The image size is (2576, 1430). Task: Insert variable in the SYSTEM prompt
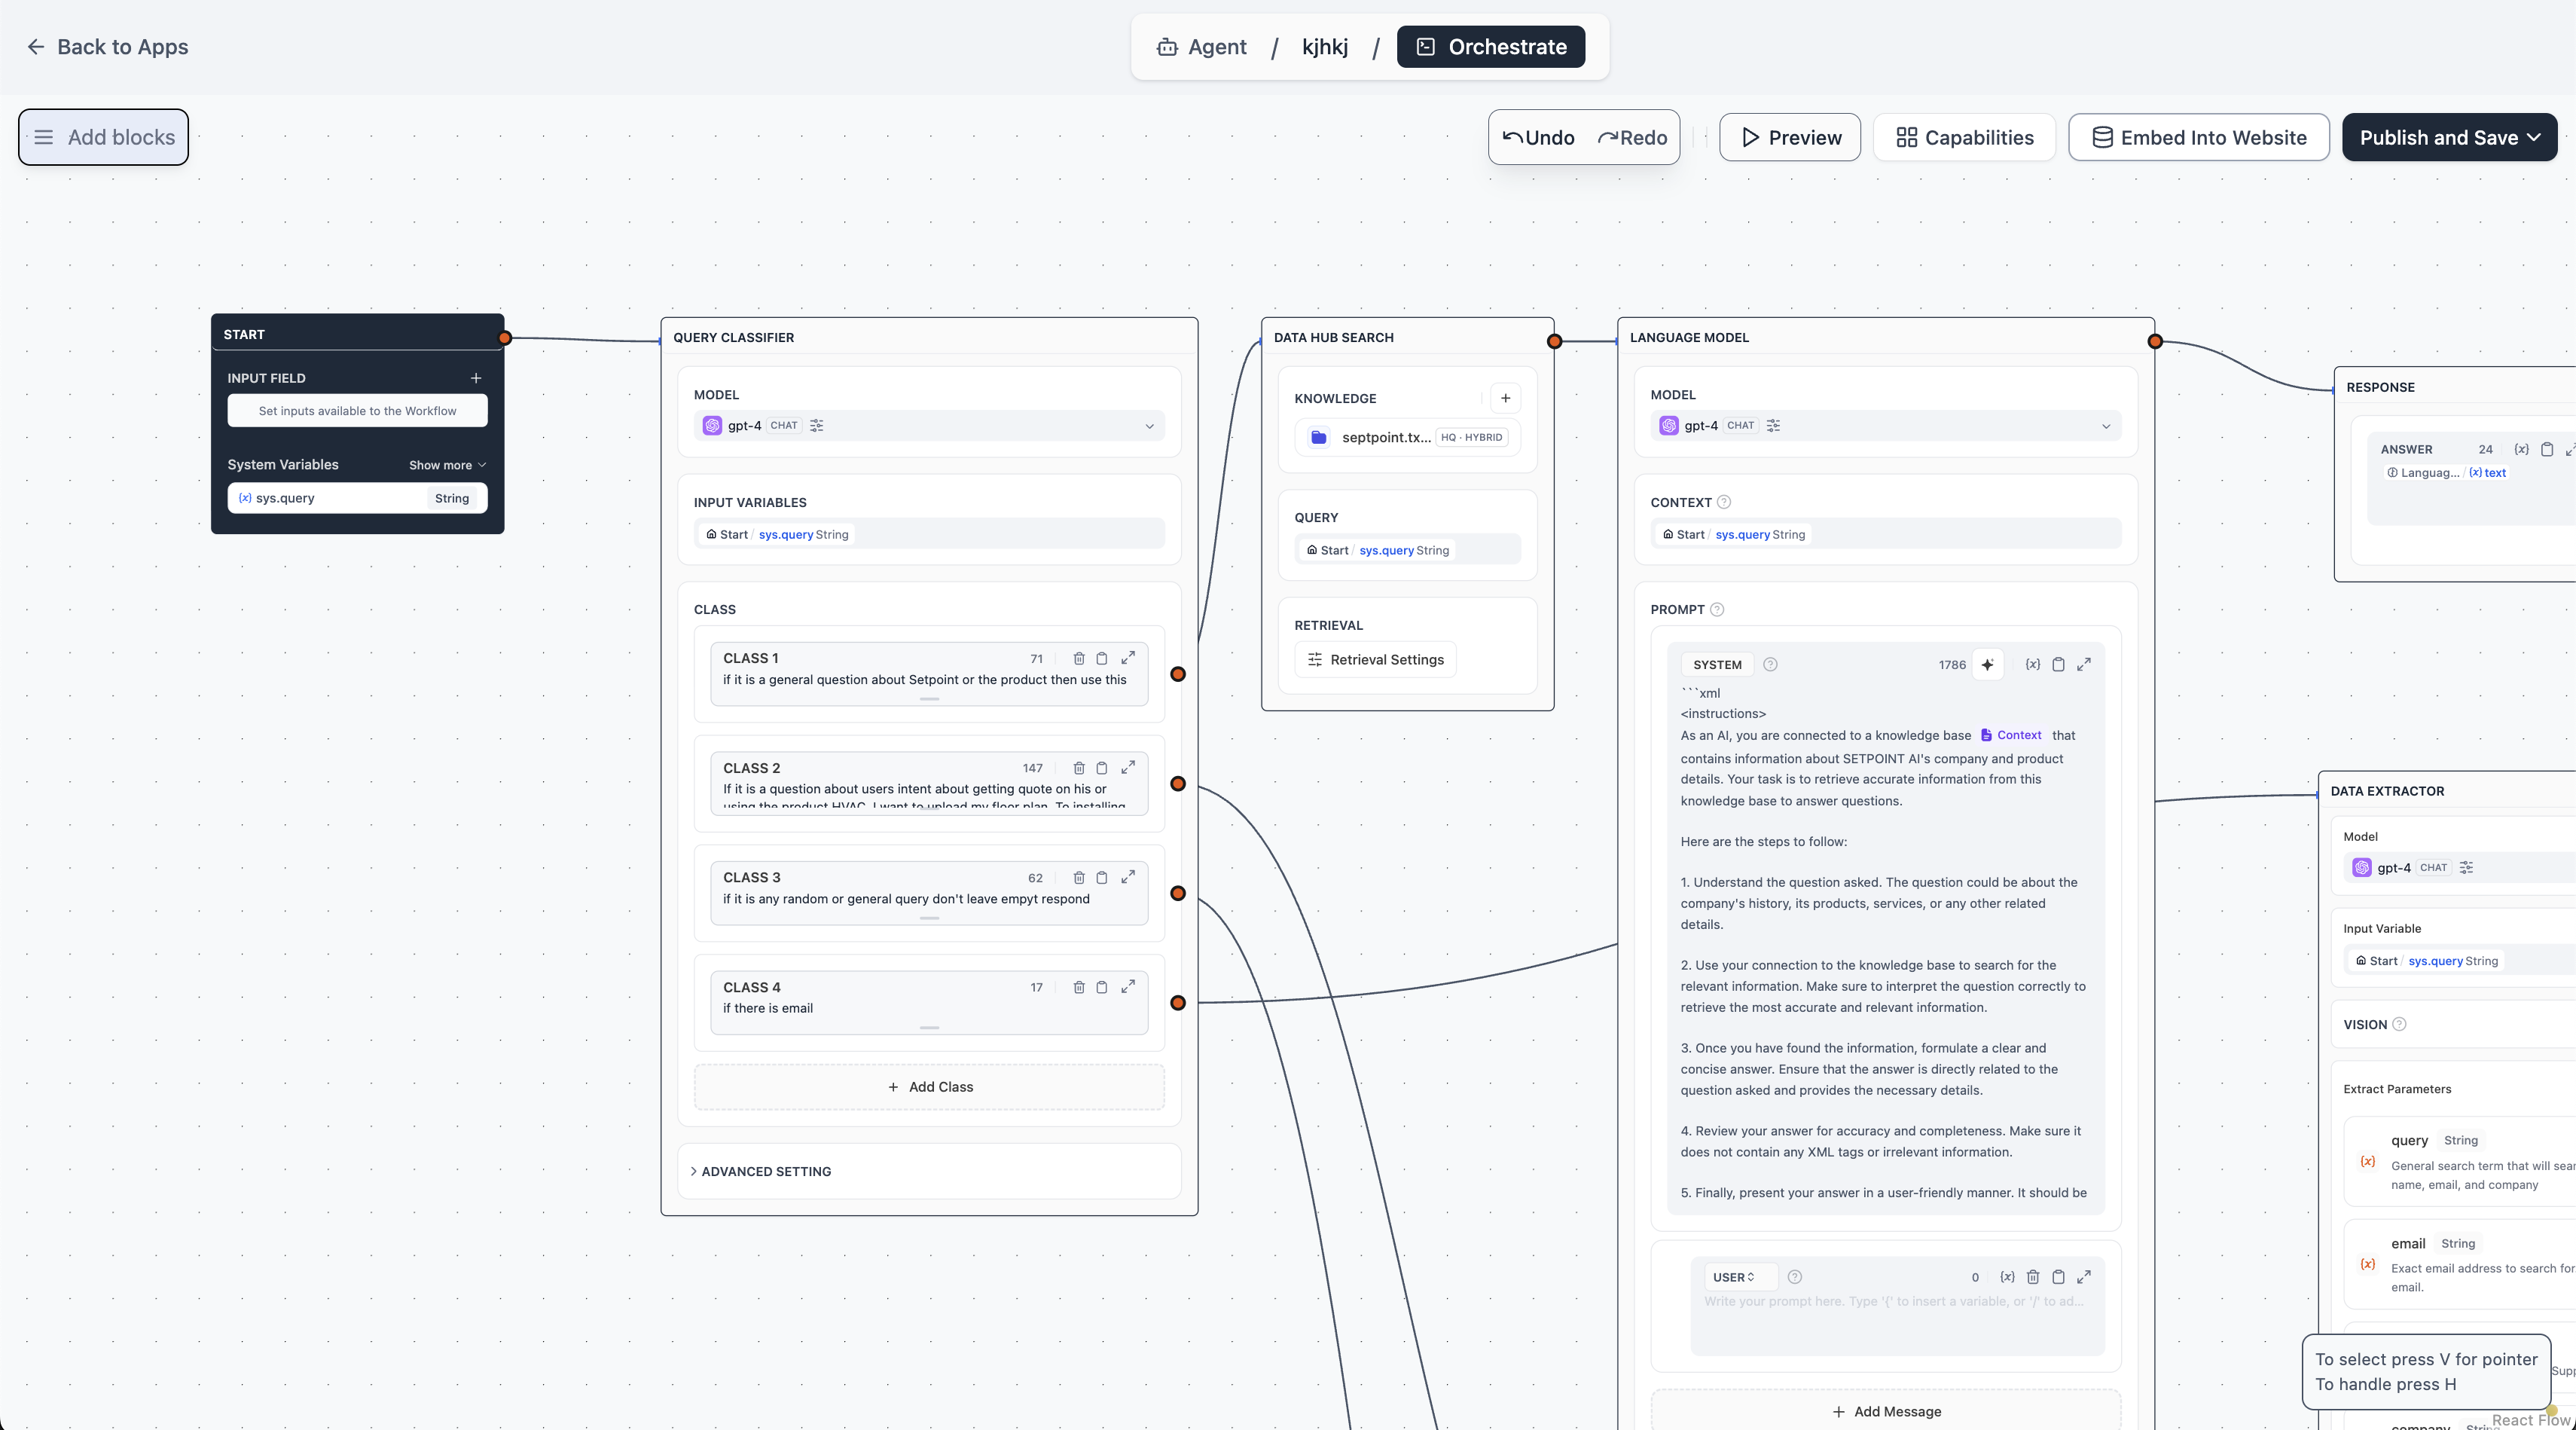tap(2033, 664)
